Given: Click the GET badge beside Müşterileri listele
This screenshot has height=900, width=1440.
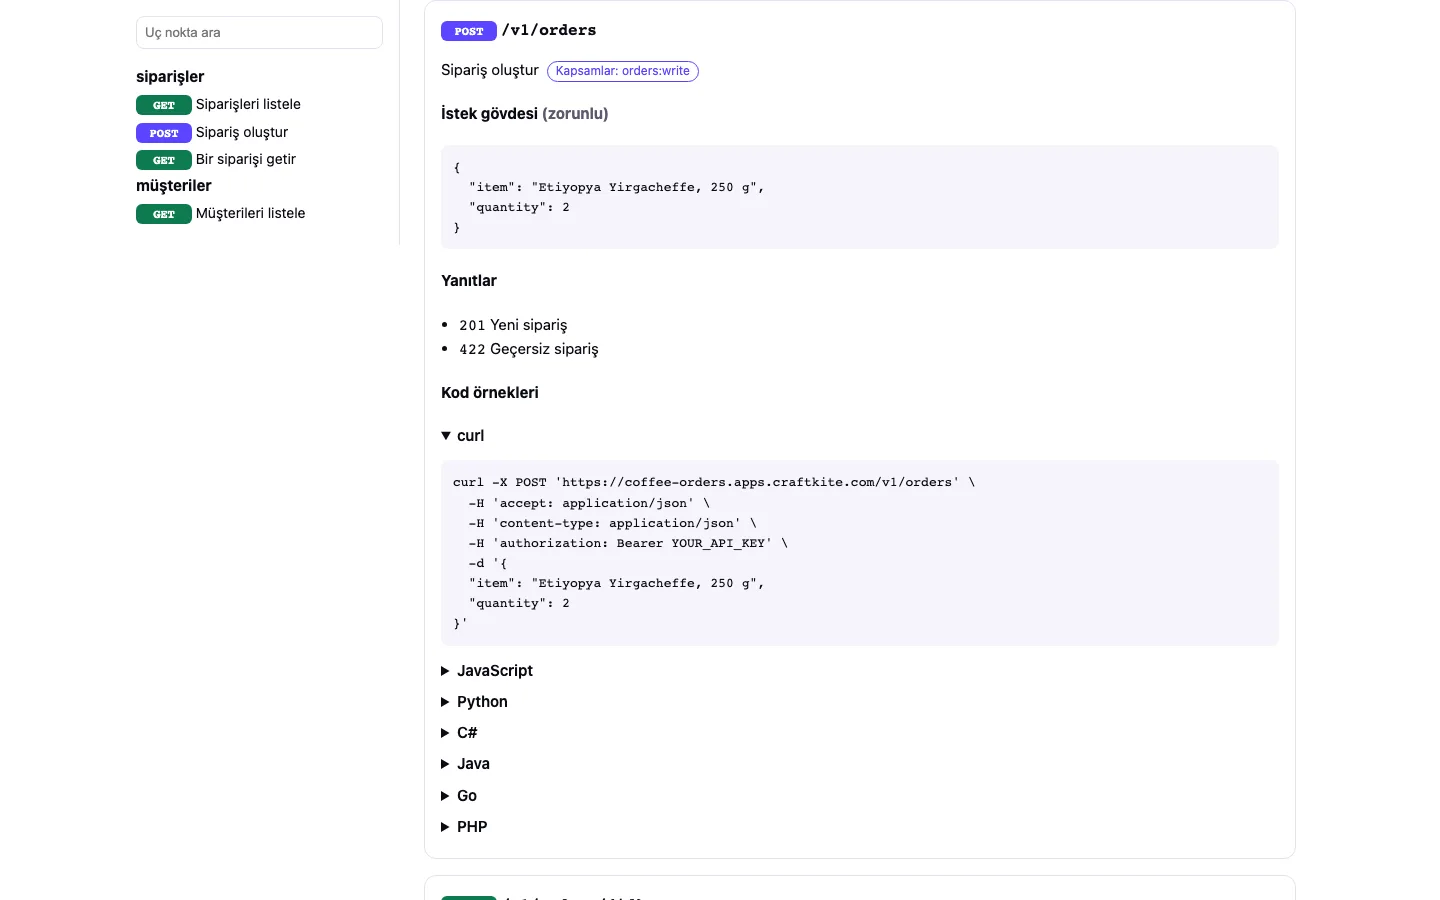Looking at the screenshot, I should (164, 214).
